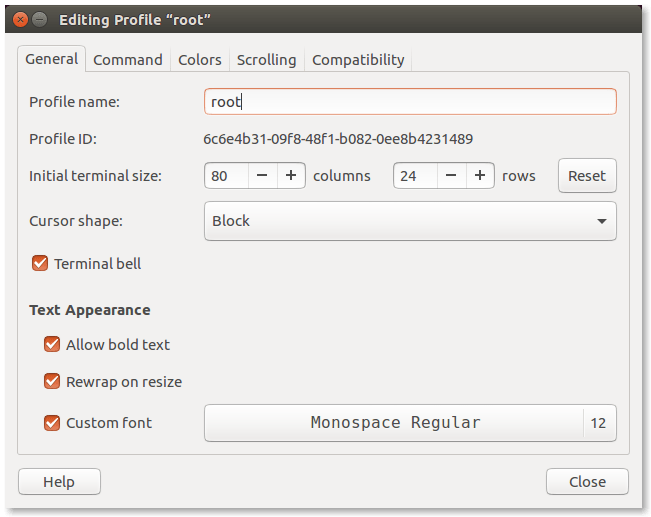Switch to the Scrolling tab
Image resolution: width=651 pixels, height=517 pixels.
point(267,60)
